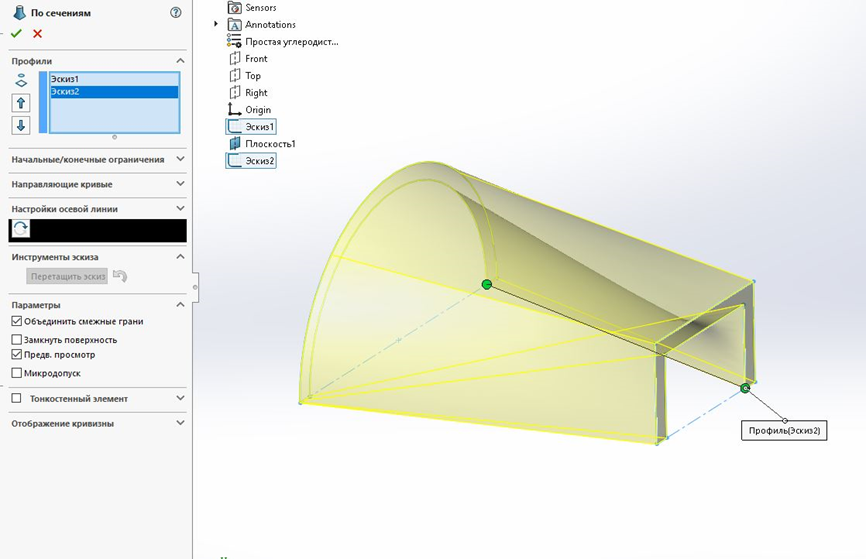
Task: Move the selected profile down
Action: pyautogui.click(x=21, y=125)
